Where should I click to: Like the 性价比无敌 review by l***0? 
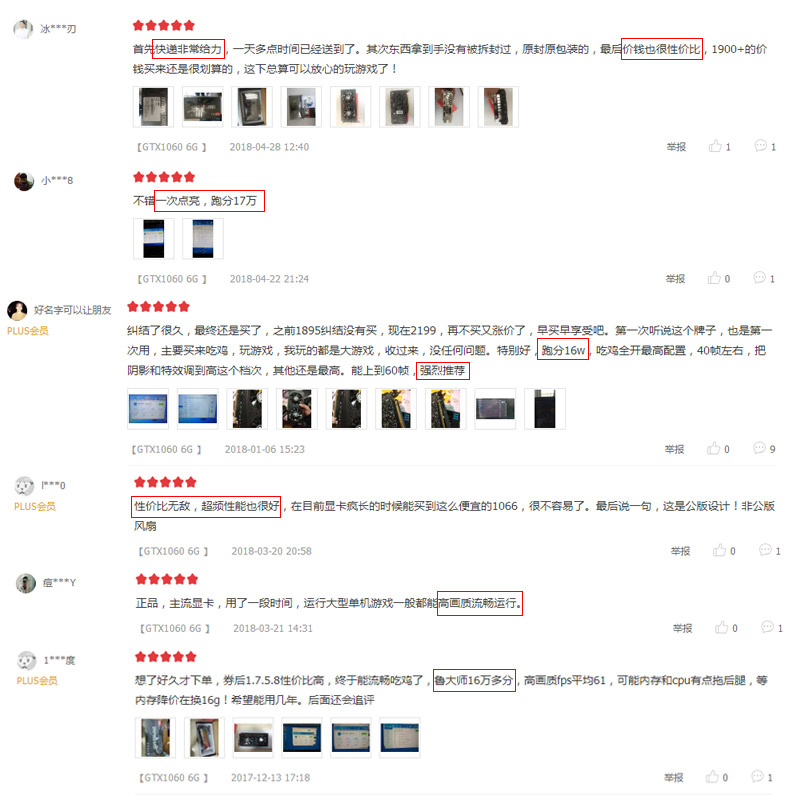click(x=719, y=550)
